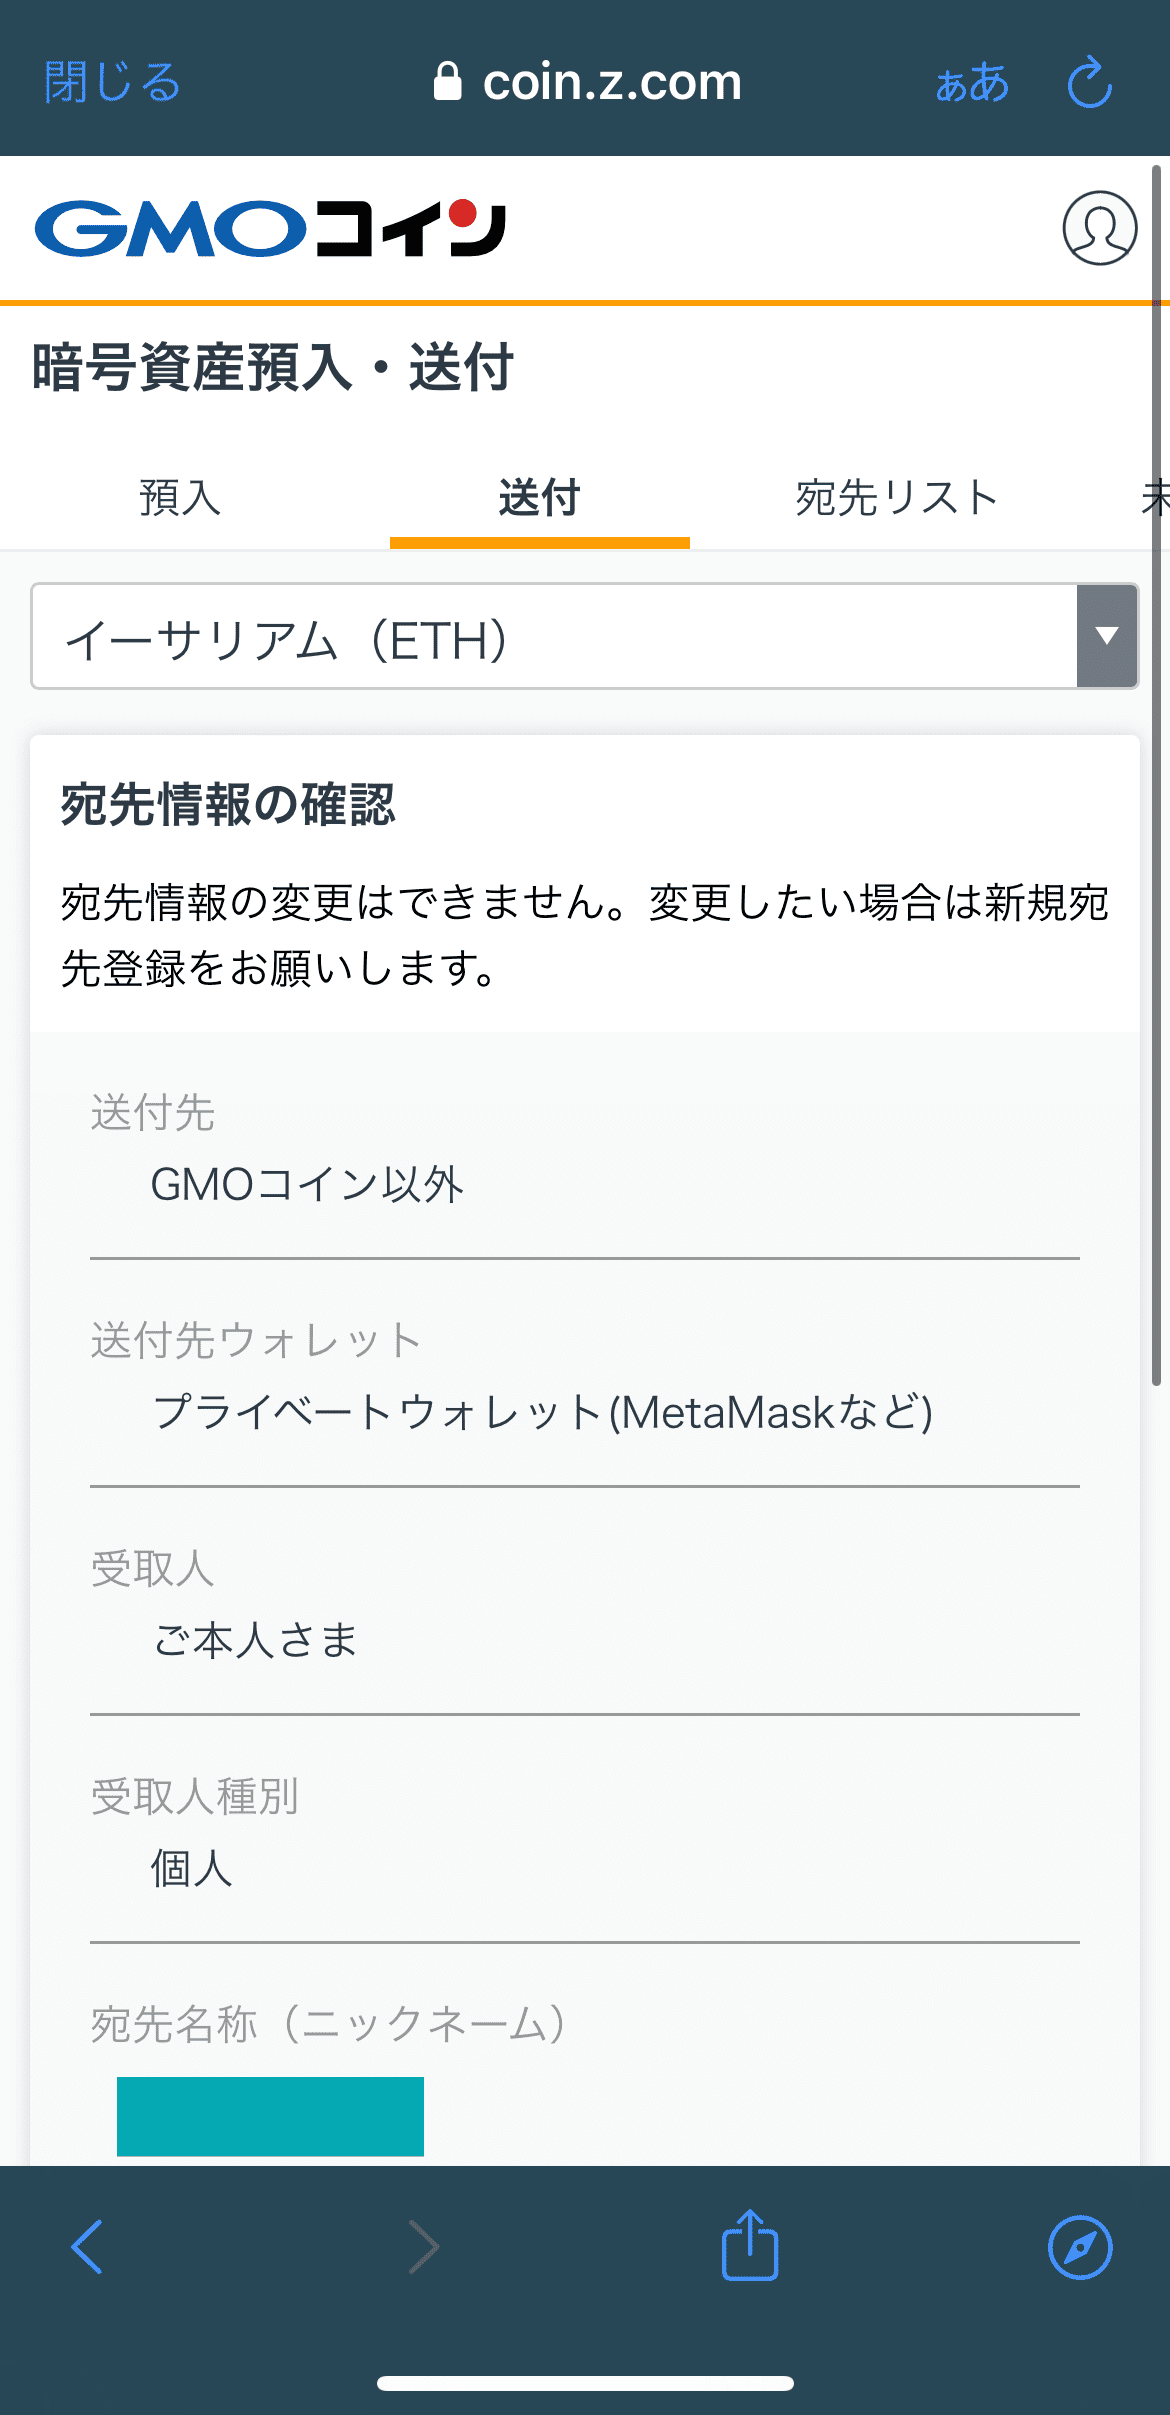The image size is (1170, 2415).
Task: Reload the page with refresh icon
Action: pos(1089,83)
